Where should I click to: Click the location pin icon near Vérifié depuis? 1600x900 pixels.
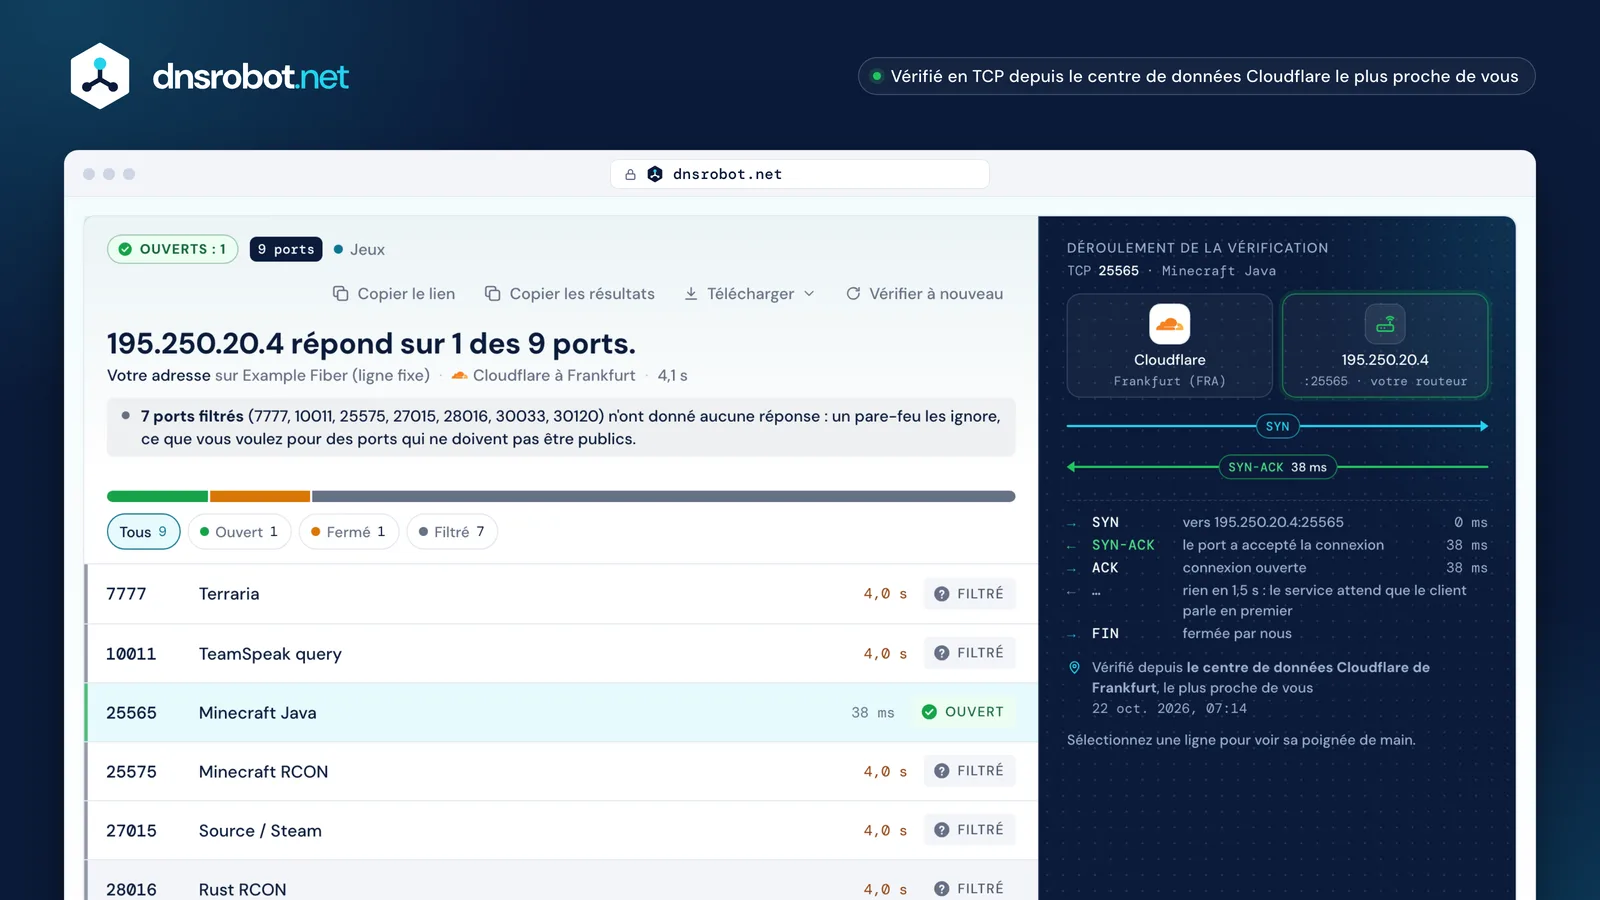tap(1074, 667)
